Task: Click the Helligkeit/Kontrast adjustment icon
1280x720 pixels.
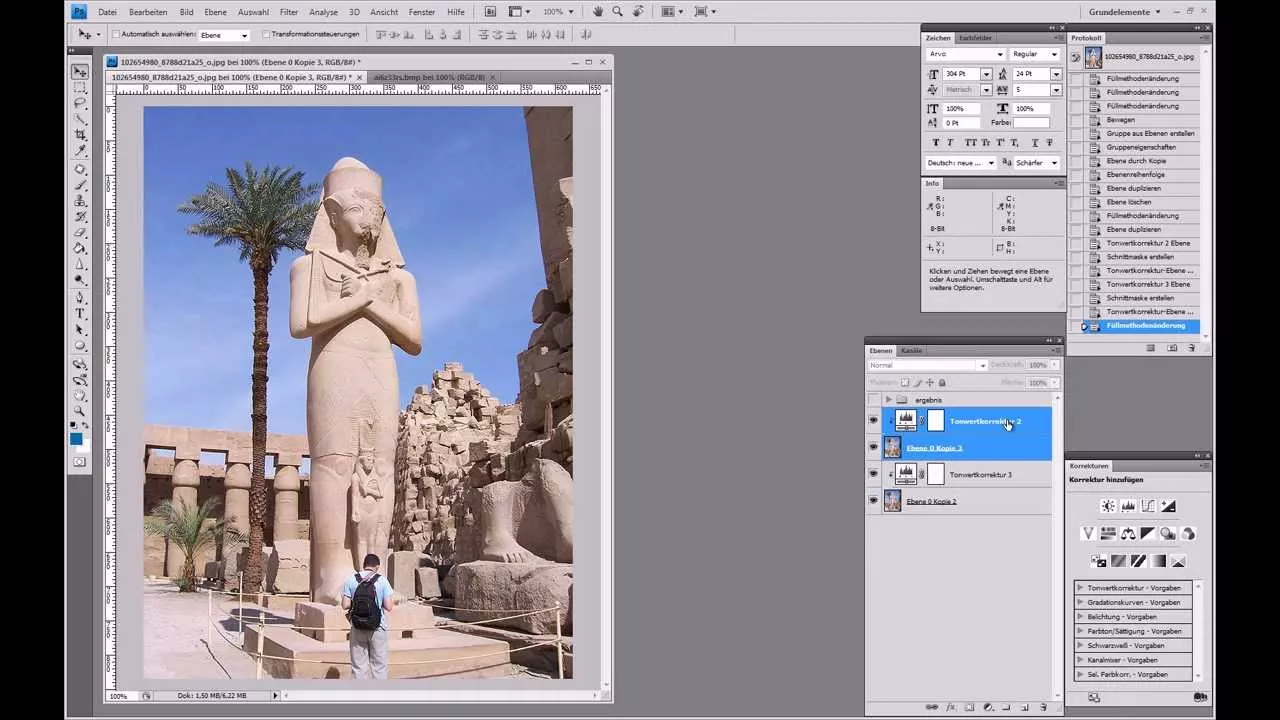Action: pos(1108,506)
